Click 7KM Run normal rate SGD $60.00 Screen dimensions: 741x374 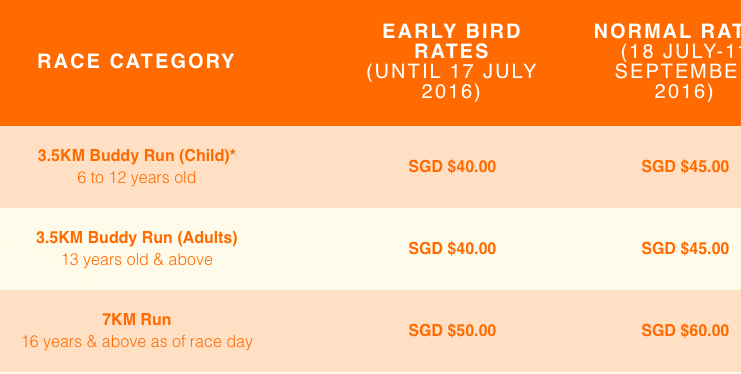(x=685, y=331)
